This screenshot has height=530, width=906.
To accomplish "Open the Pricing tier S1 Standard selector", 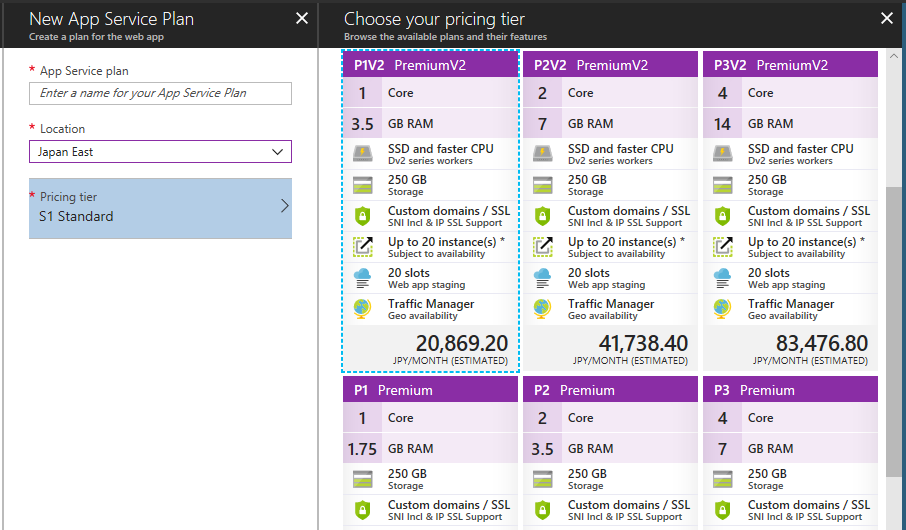I will tap(160, 208).
